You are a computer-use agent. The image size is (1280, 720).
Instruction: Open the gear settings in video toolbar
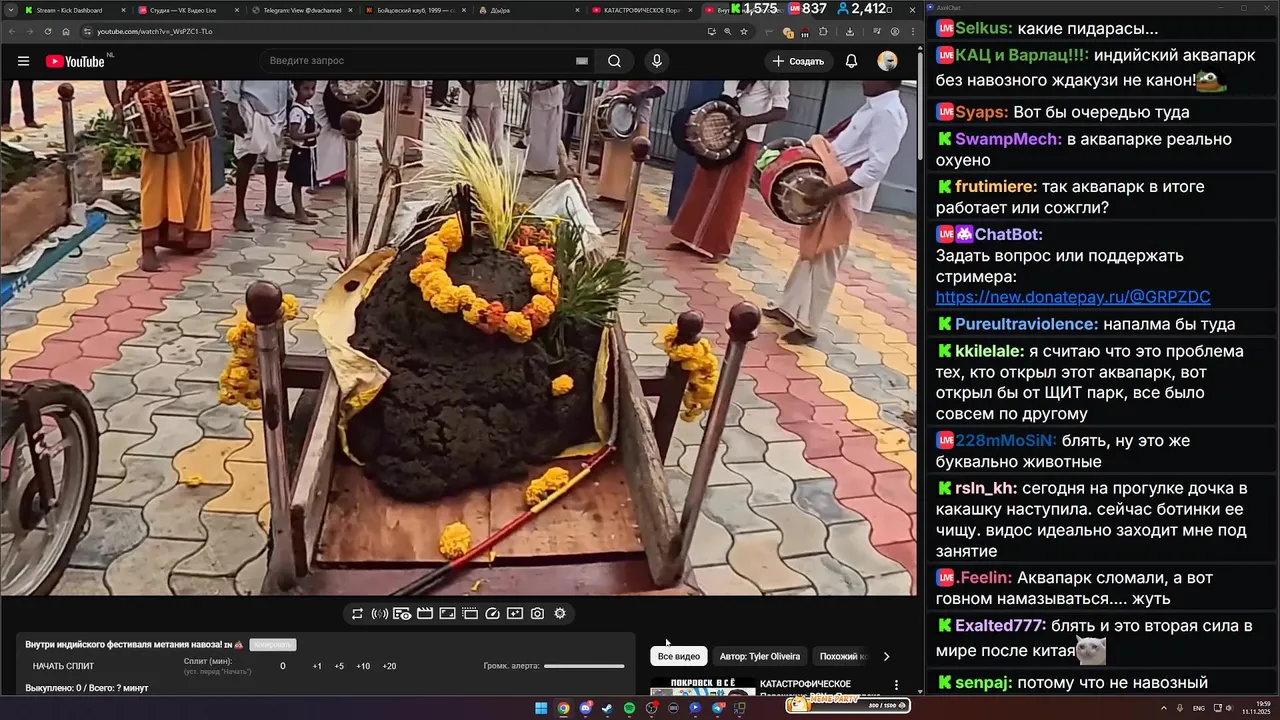point(560,614)
